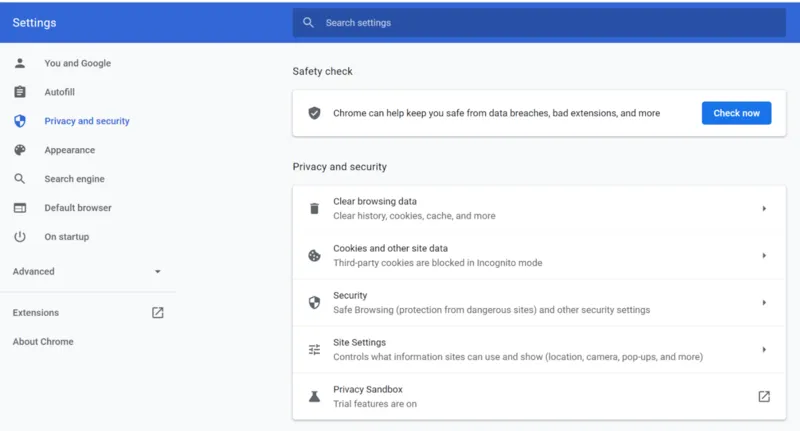The image size is (800, 431).
Task: Expand the Security row arrow
Action: click(764, 302)
